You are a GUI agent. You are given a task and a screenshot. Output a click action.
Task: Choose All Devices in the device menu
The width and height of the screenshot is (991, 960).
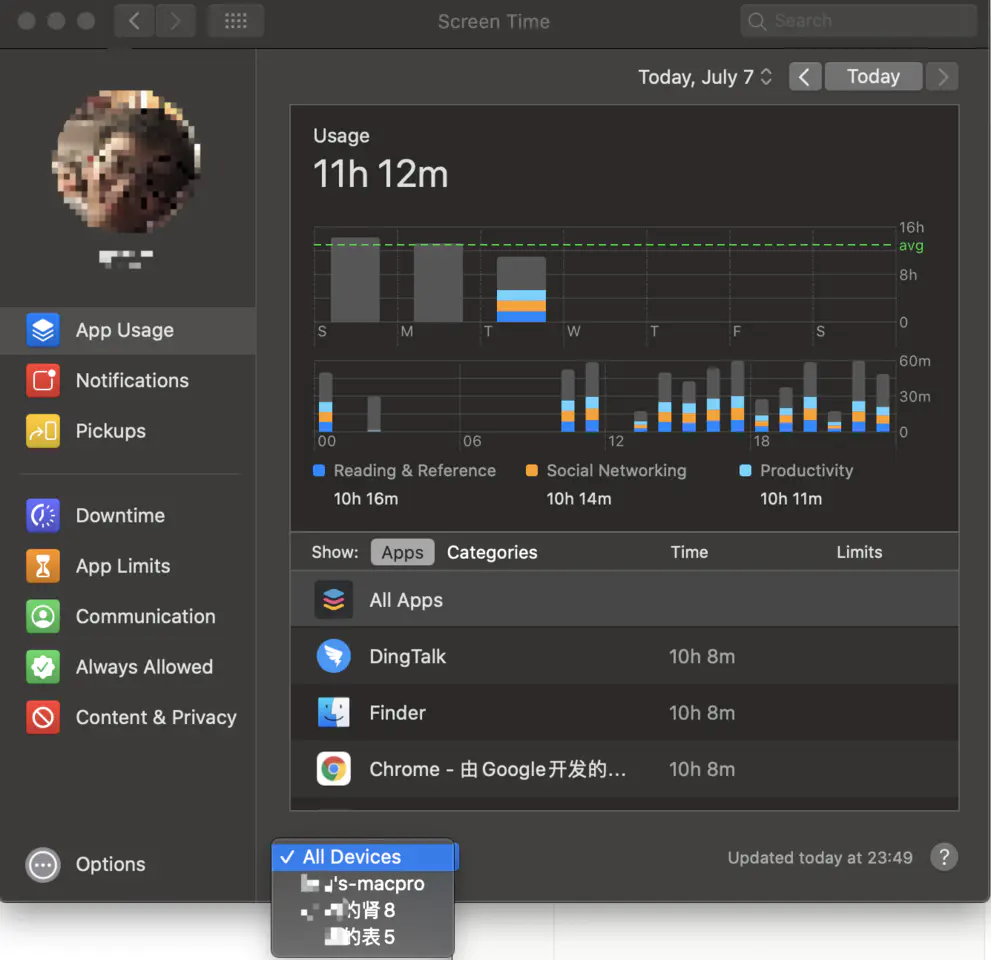coord(363,857)
